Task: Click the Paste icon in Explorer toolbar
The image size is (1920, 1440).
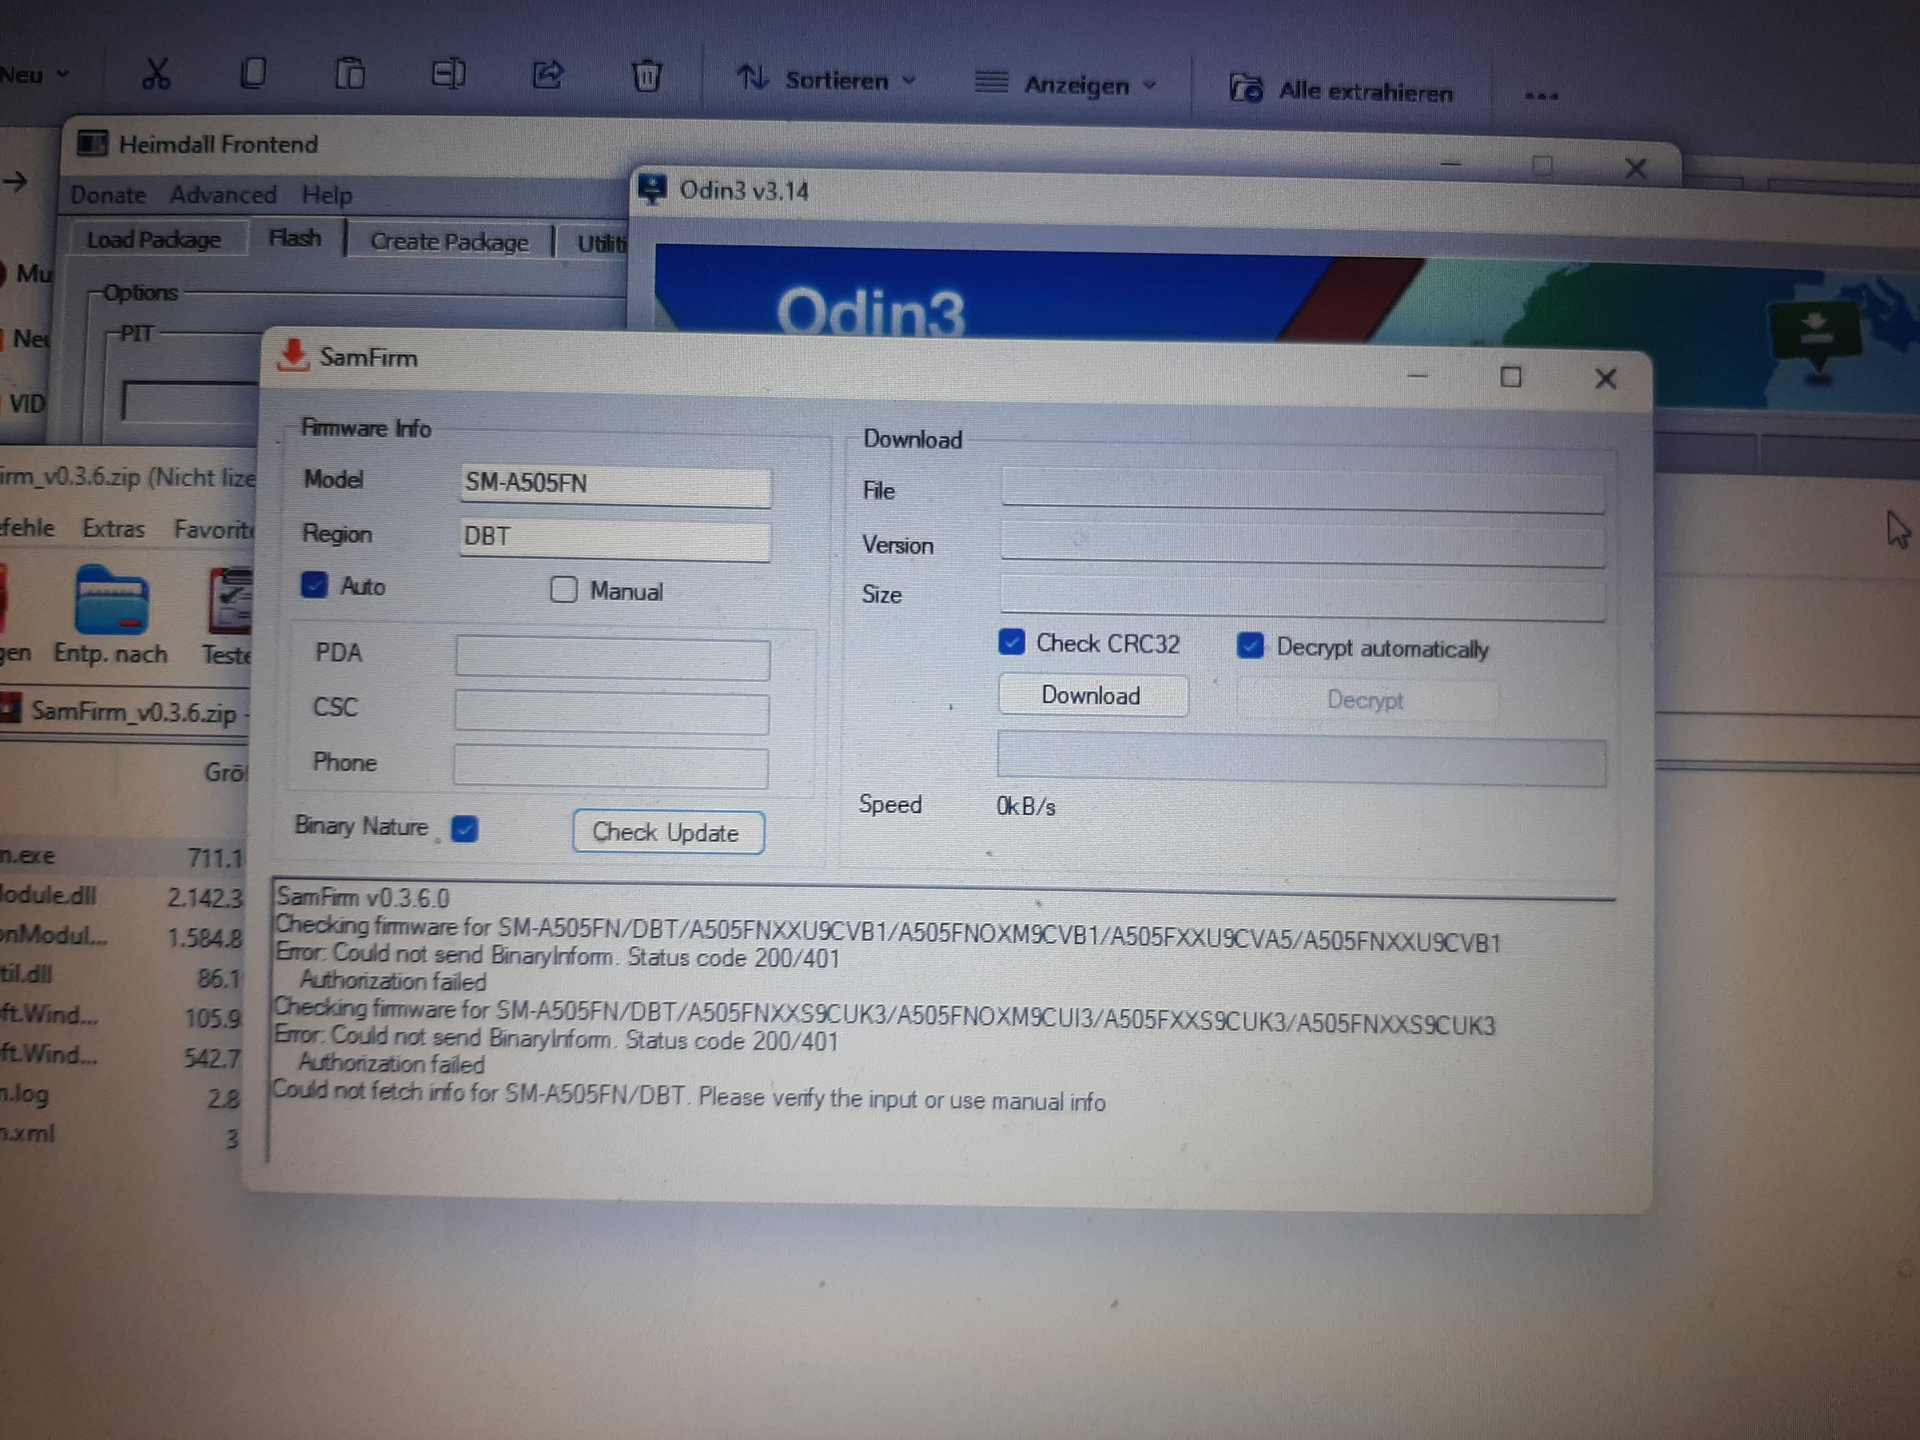Action: tap(350, 74)
